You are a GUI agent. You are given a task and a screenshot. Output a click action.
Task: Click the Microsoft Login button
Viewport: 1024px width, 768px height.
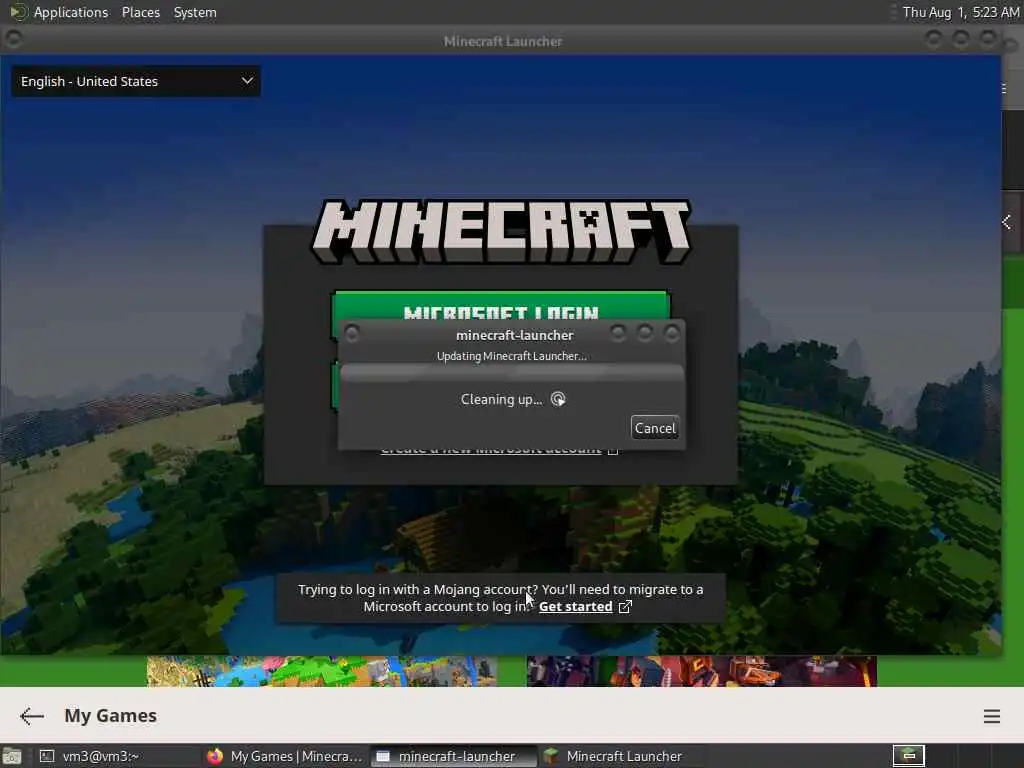[x=501, y=306]
